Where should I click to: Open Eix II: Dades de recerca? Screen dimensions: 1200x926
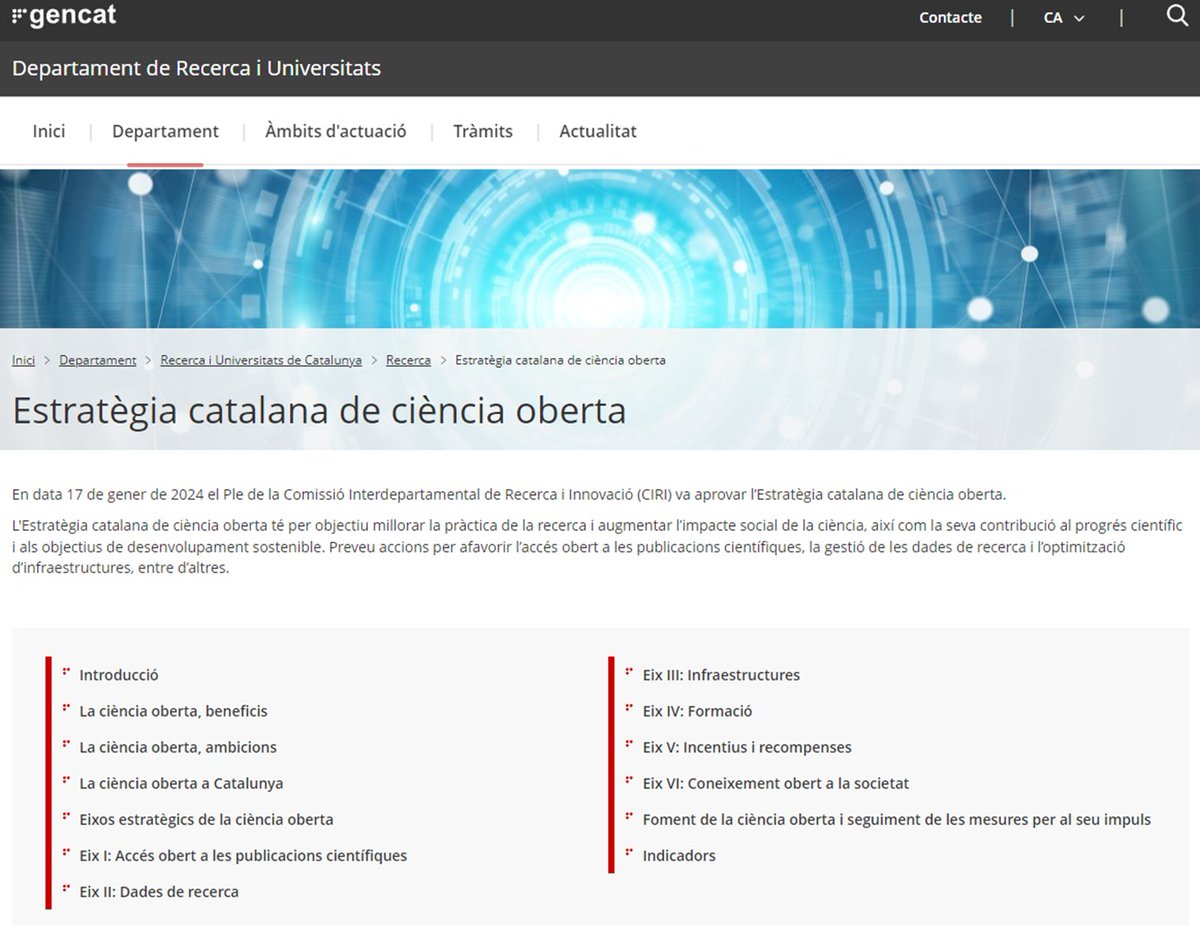[x=159, y=891]
